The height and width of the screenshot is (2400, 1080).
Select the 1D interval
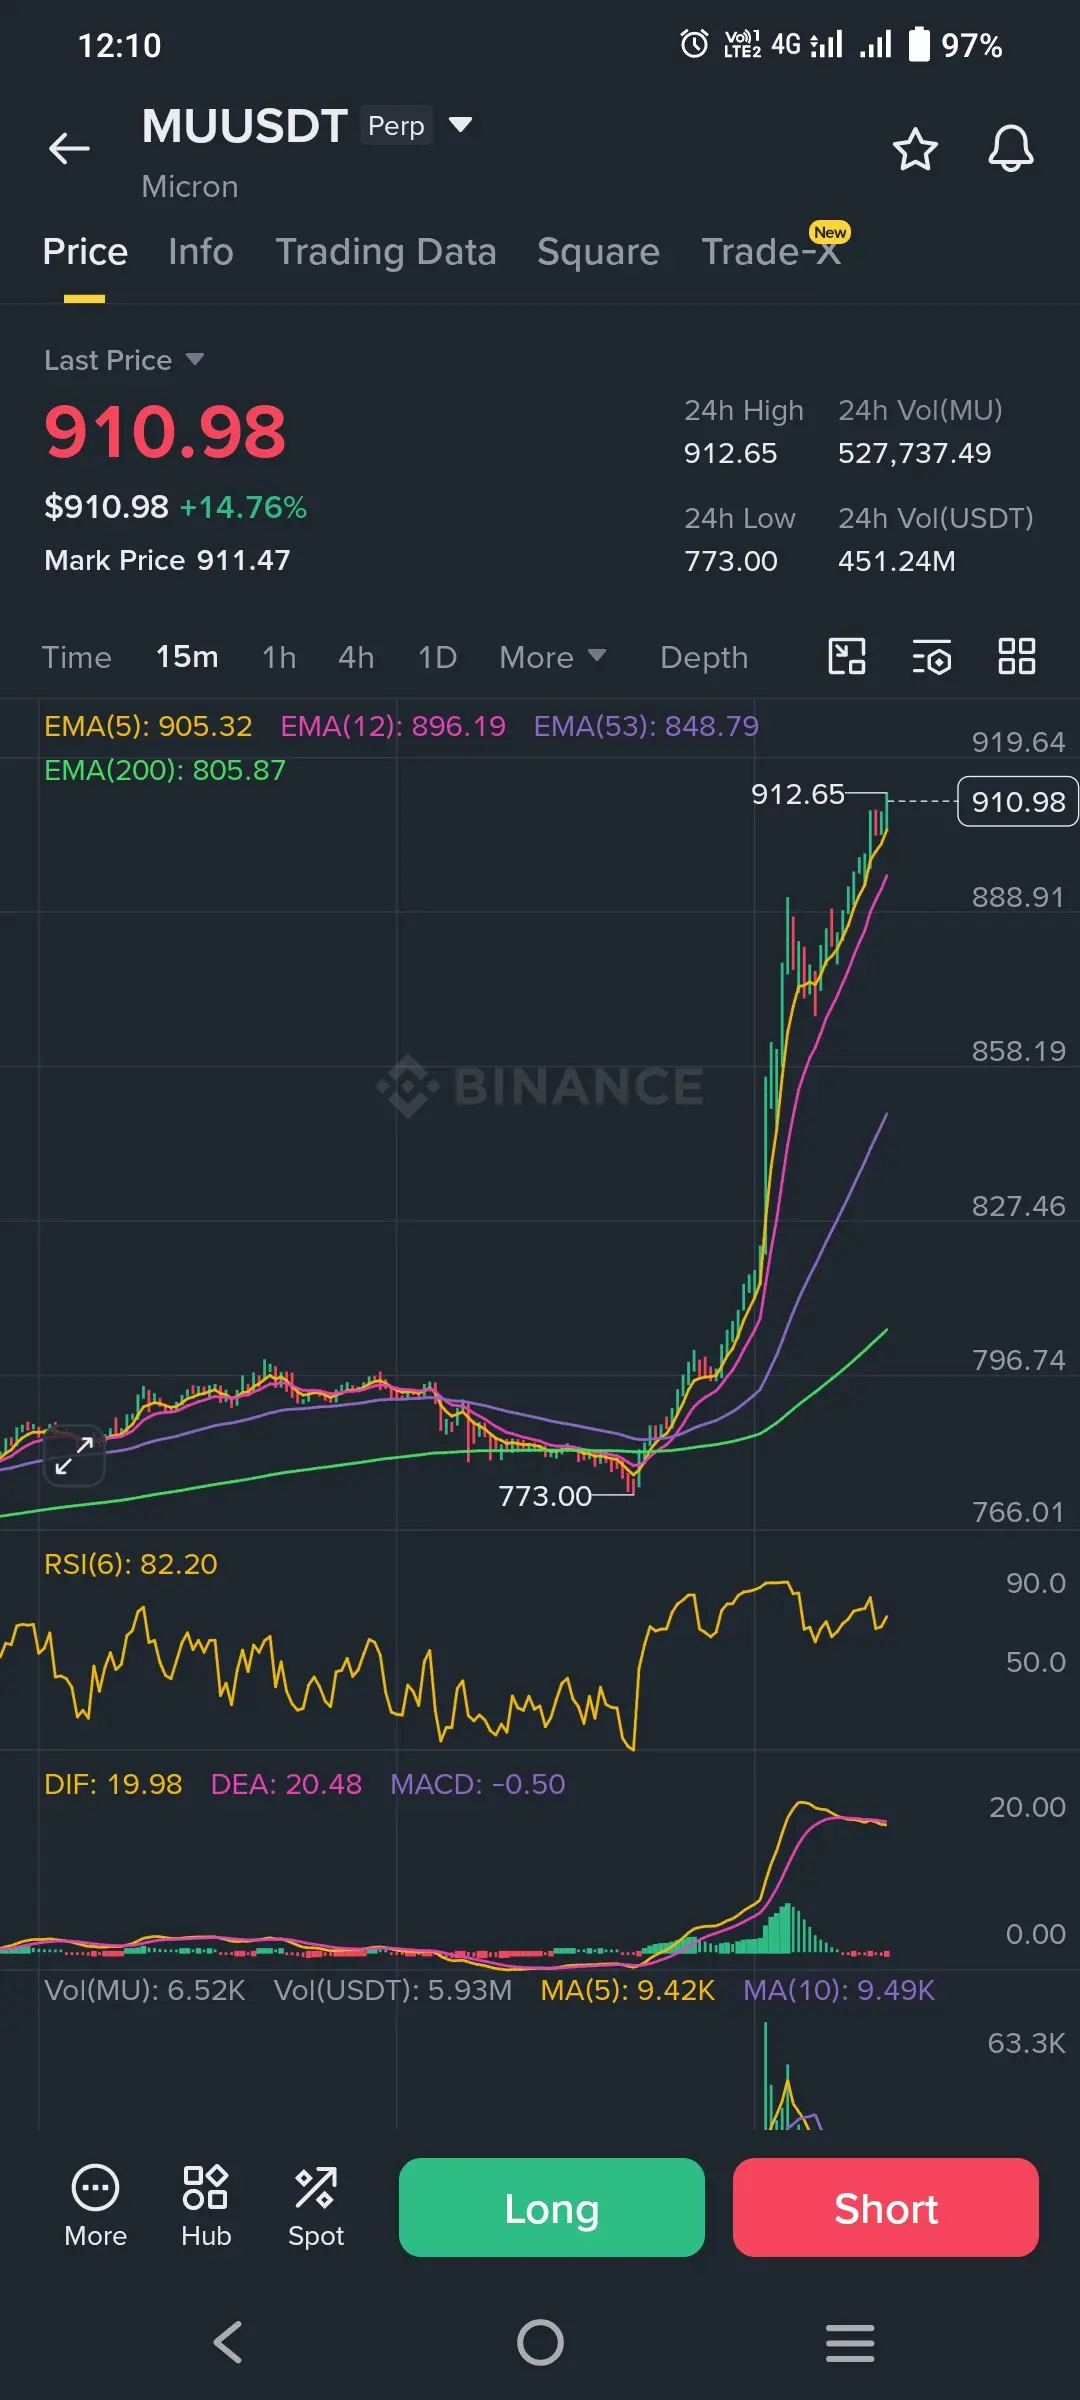(437, 657)
